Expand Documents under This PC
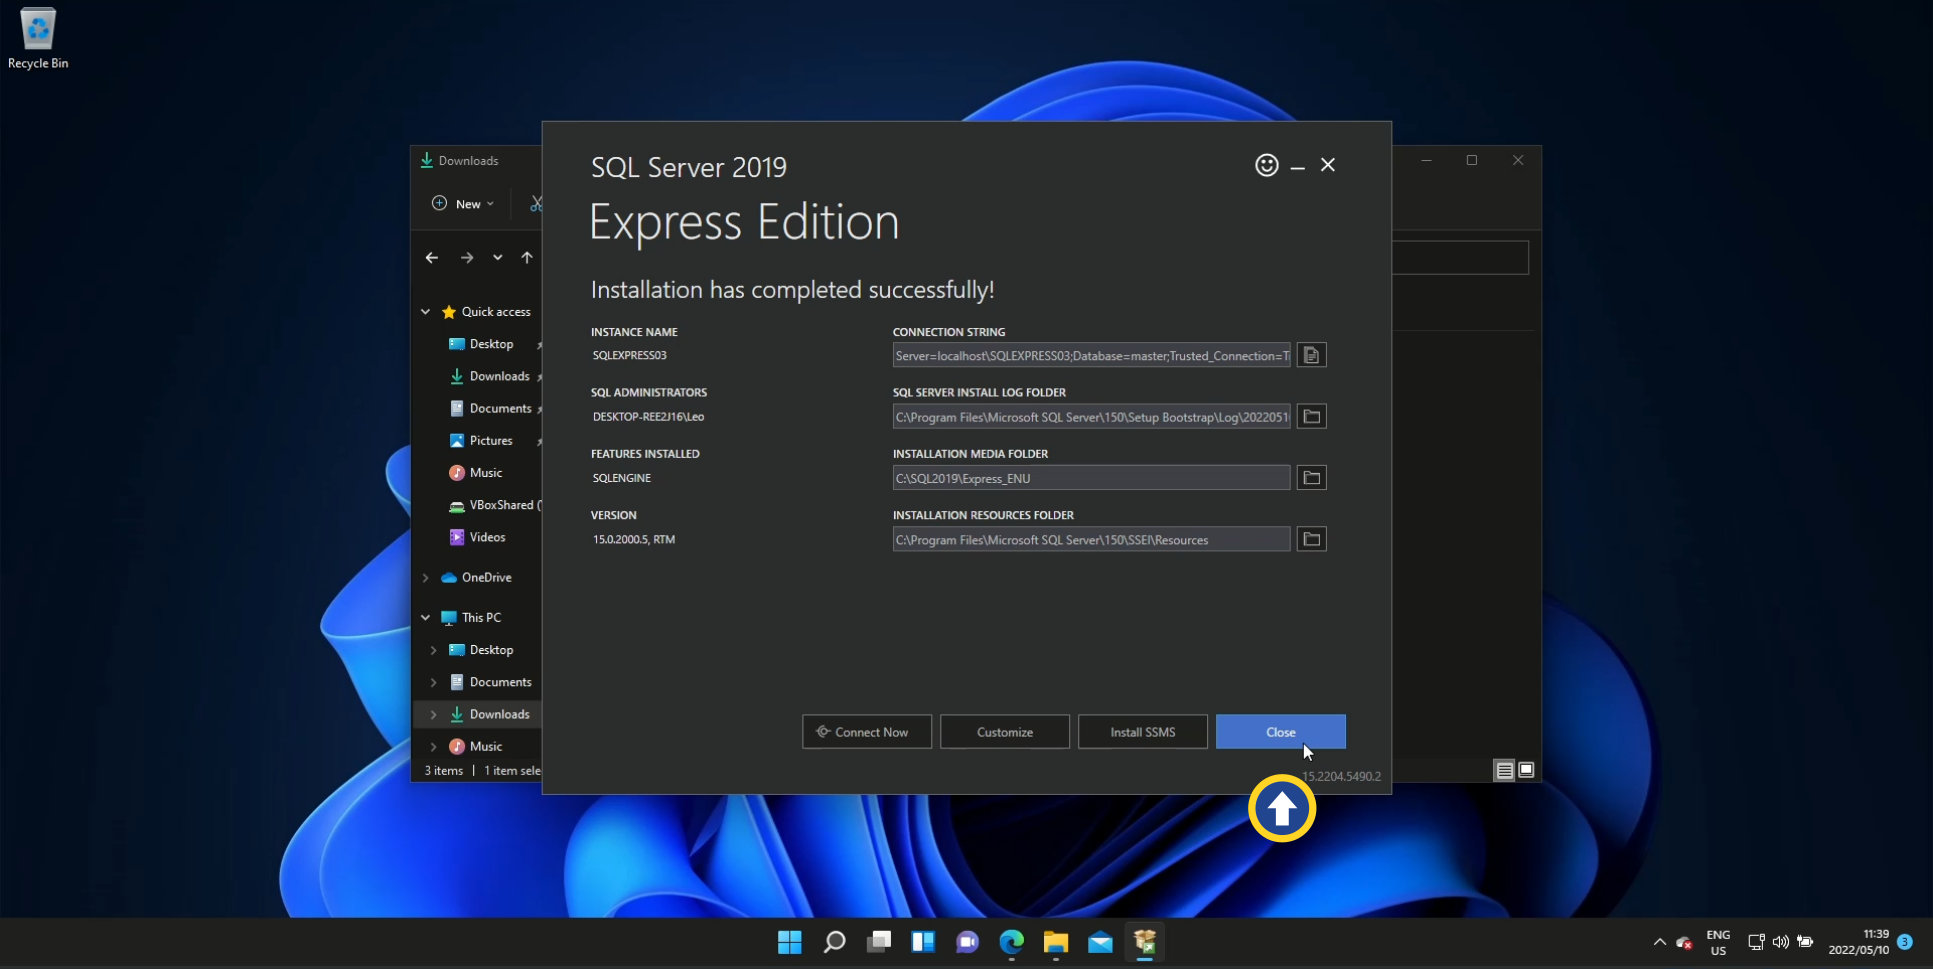 (x=433, y=682)
